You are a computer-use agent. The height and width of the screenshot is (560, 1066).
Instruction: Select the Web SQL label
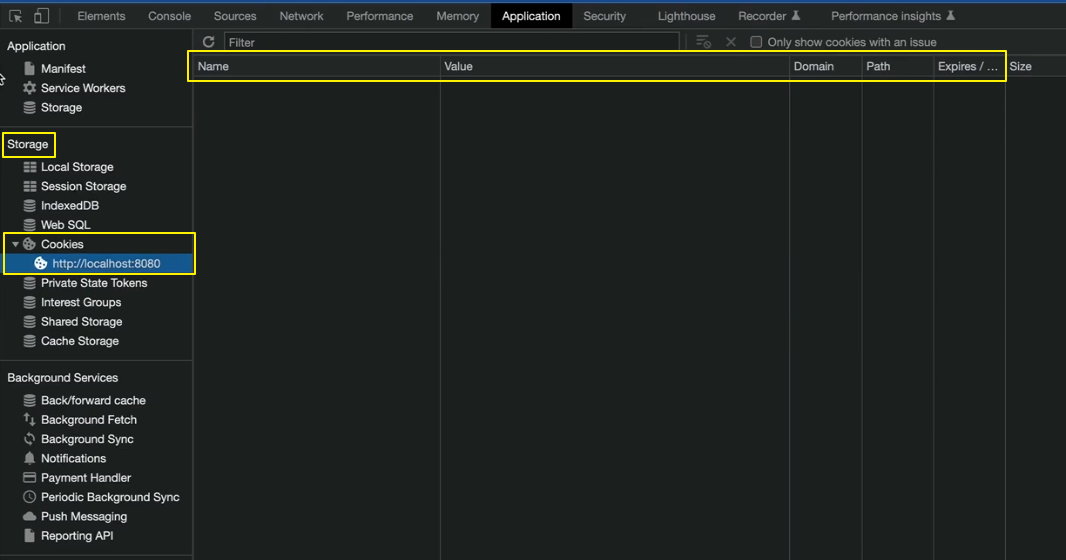tap(65, 225)
